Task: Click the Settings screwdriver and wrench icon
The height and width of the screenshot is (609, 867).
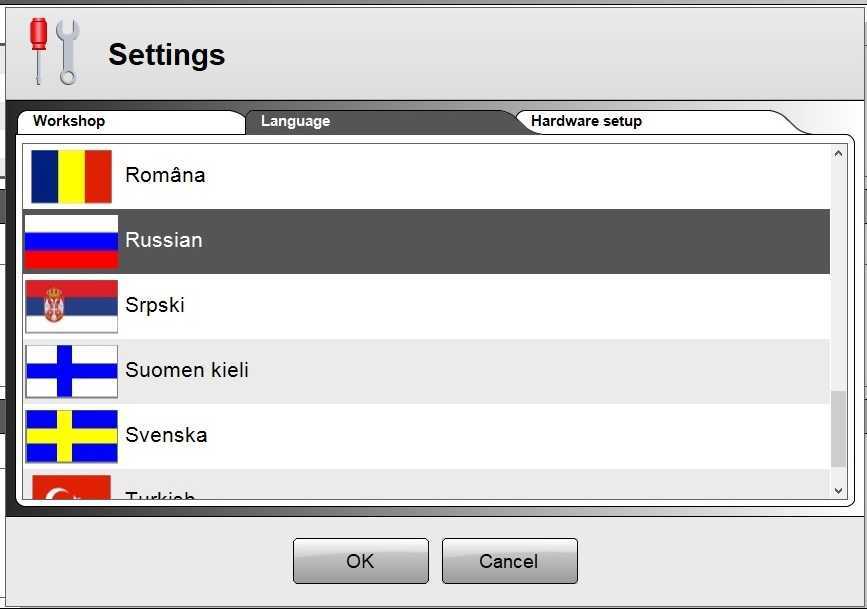Action: click(53, 51)
